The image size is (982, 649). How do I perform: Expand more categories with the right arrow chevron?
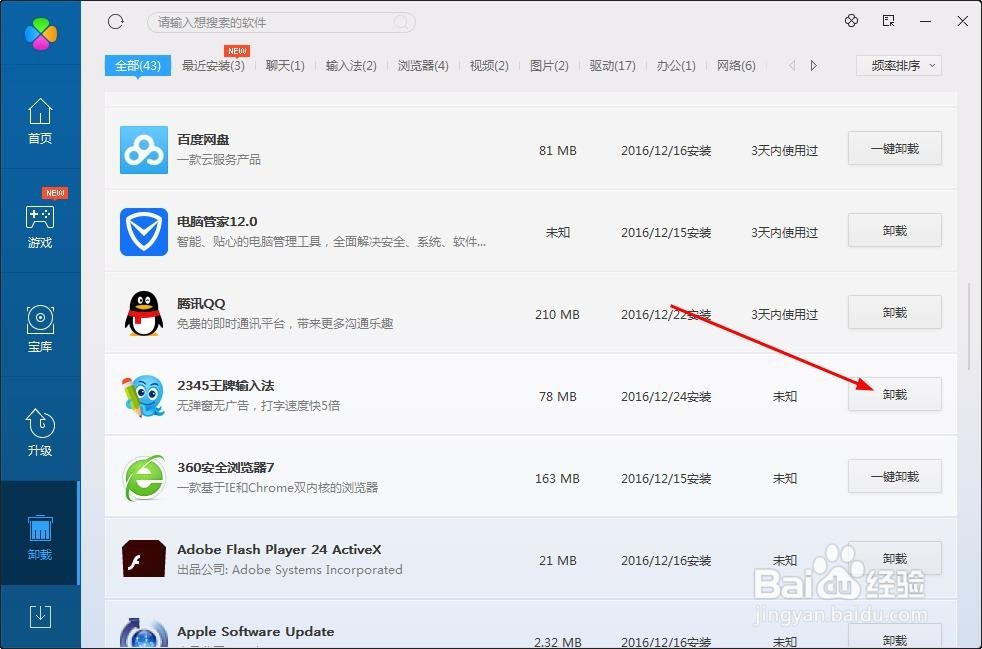(812, 64)
